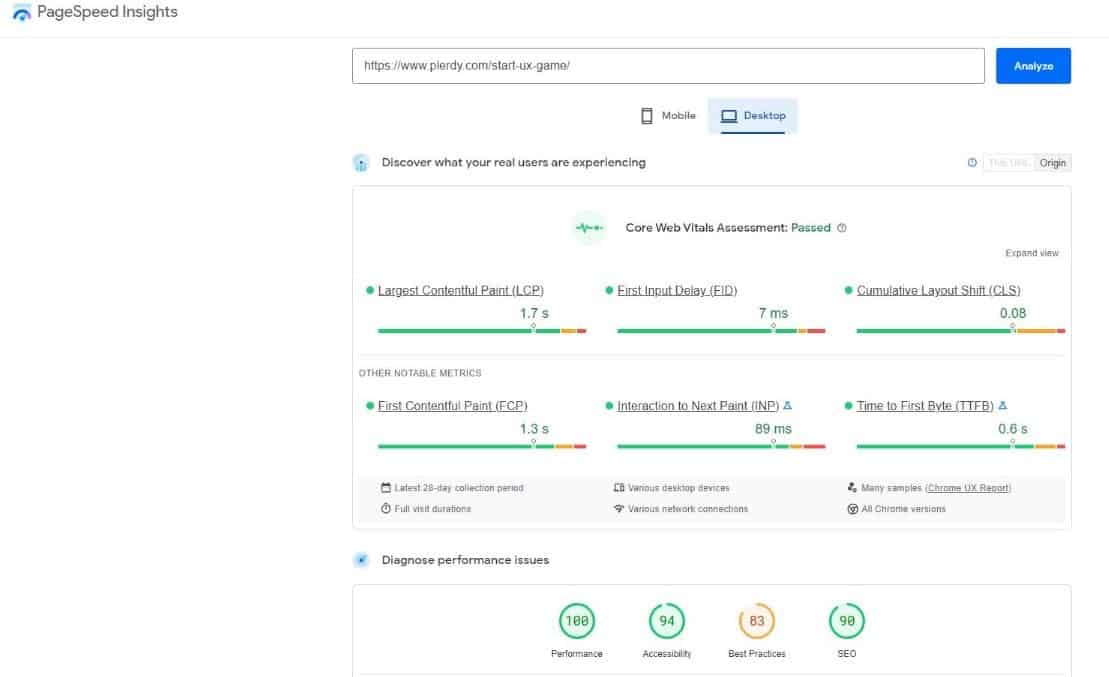Viewport: 1109px width, 677px height.
Task: Switch to the Desktop tab
Action: 752,115
